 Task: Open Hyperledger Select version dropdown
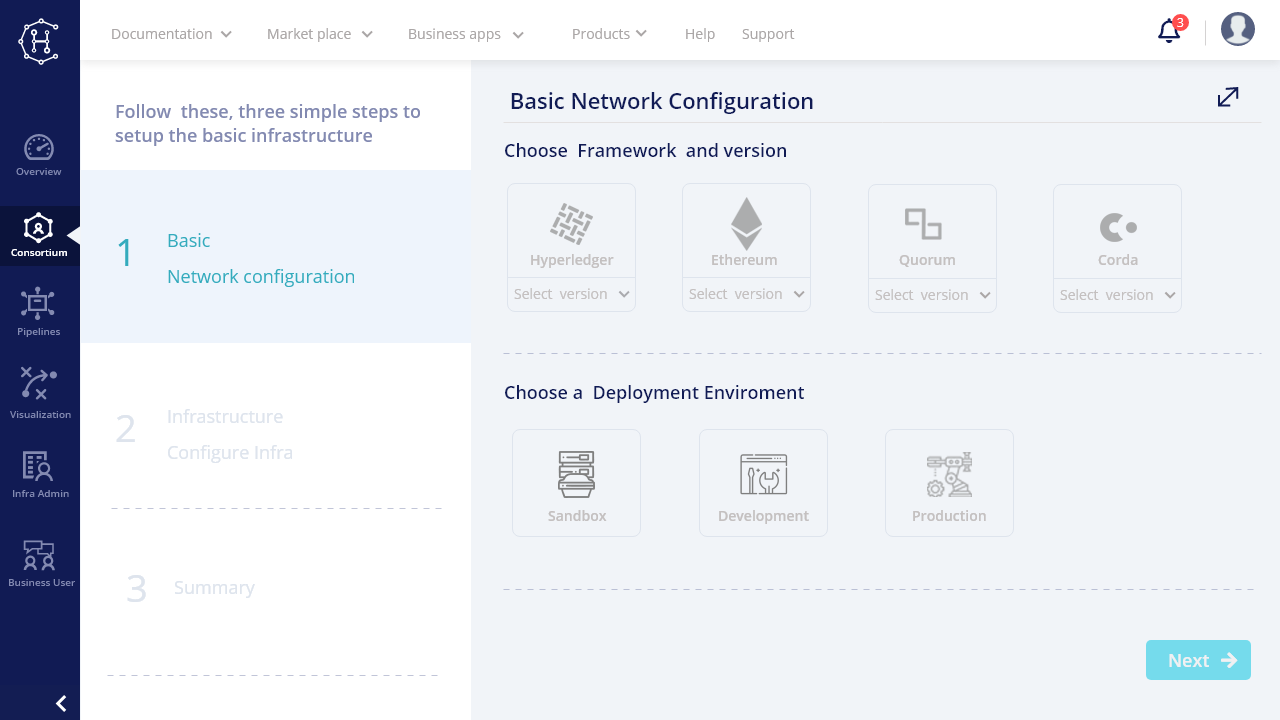(571, 294)
